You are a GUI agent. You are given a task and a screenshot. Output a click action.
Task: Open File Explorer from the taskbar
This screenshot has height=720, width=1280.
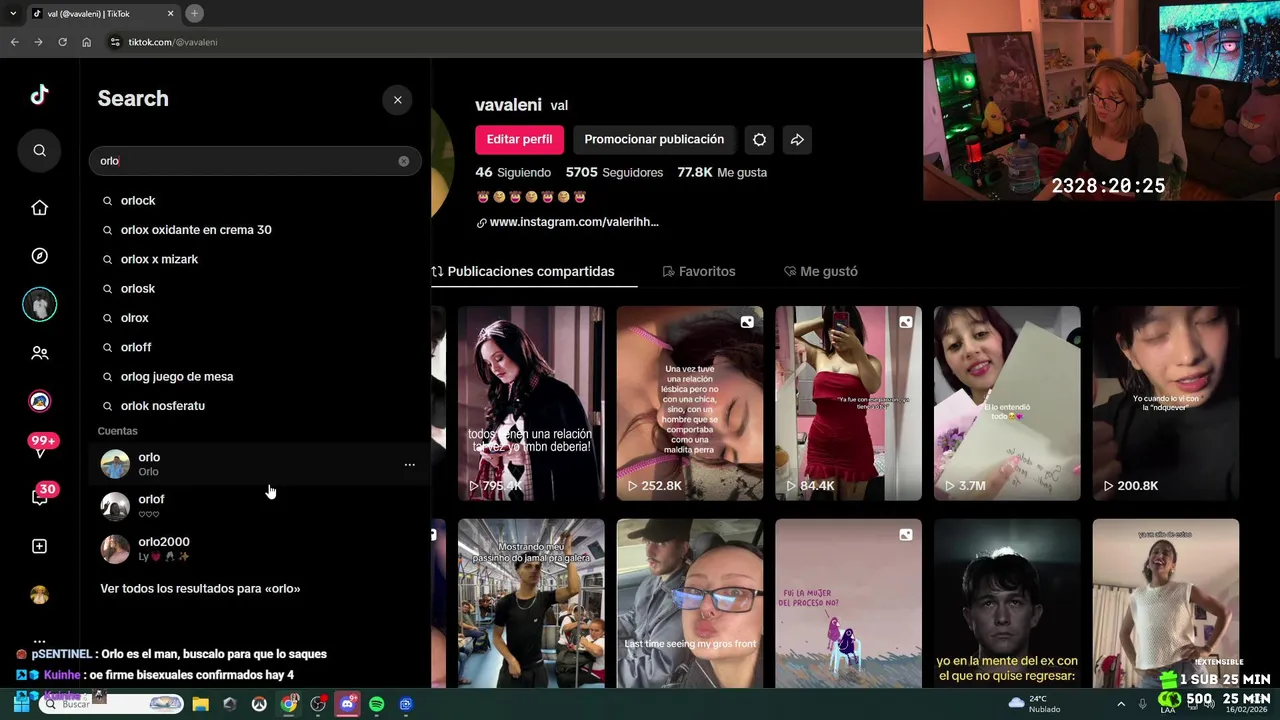[x=200, y=704]
